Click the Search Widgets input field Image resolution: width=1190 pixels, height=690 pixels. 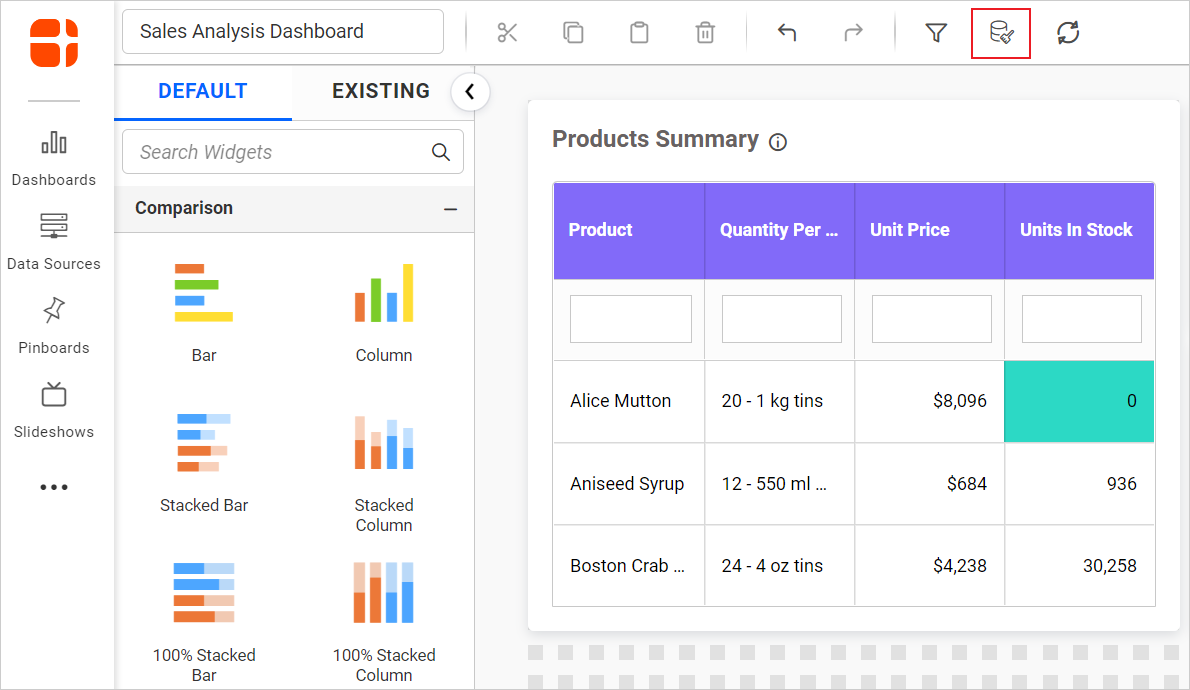click(x=280, y=152)
